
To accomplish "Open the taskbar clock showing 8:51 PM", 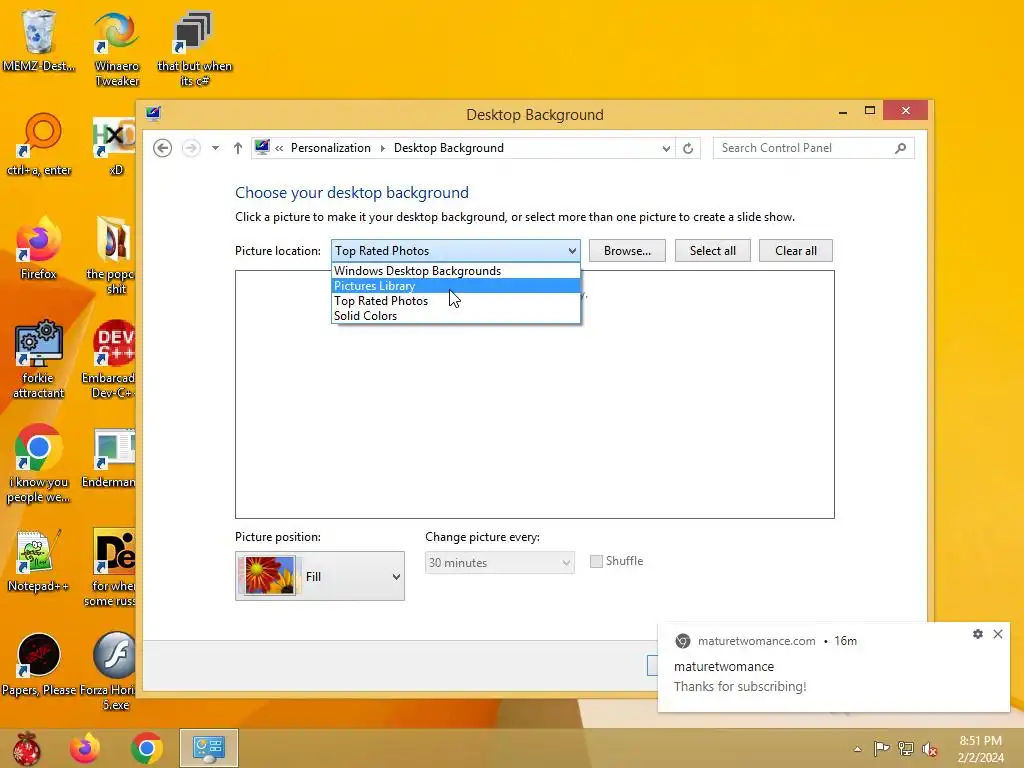I will click(980, 749).
